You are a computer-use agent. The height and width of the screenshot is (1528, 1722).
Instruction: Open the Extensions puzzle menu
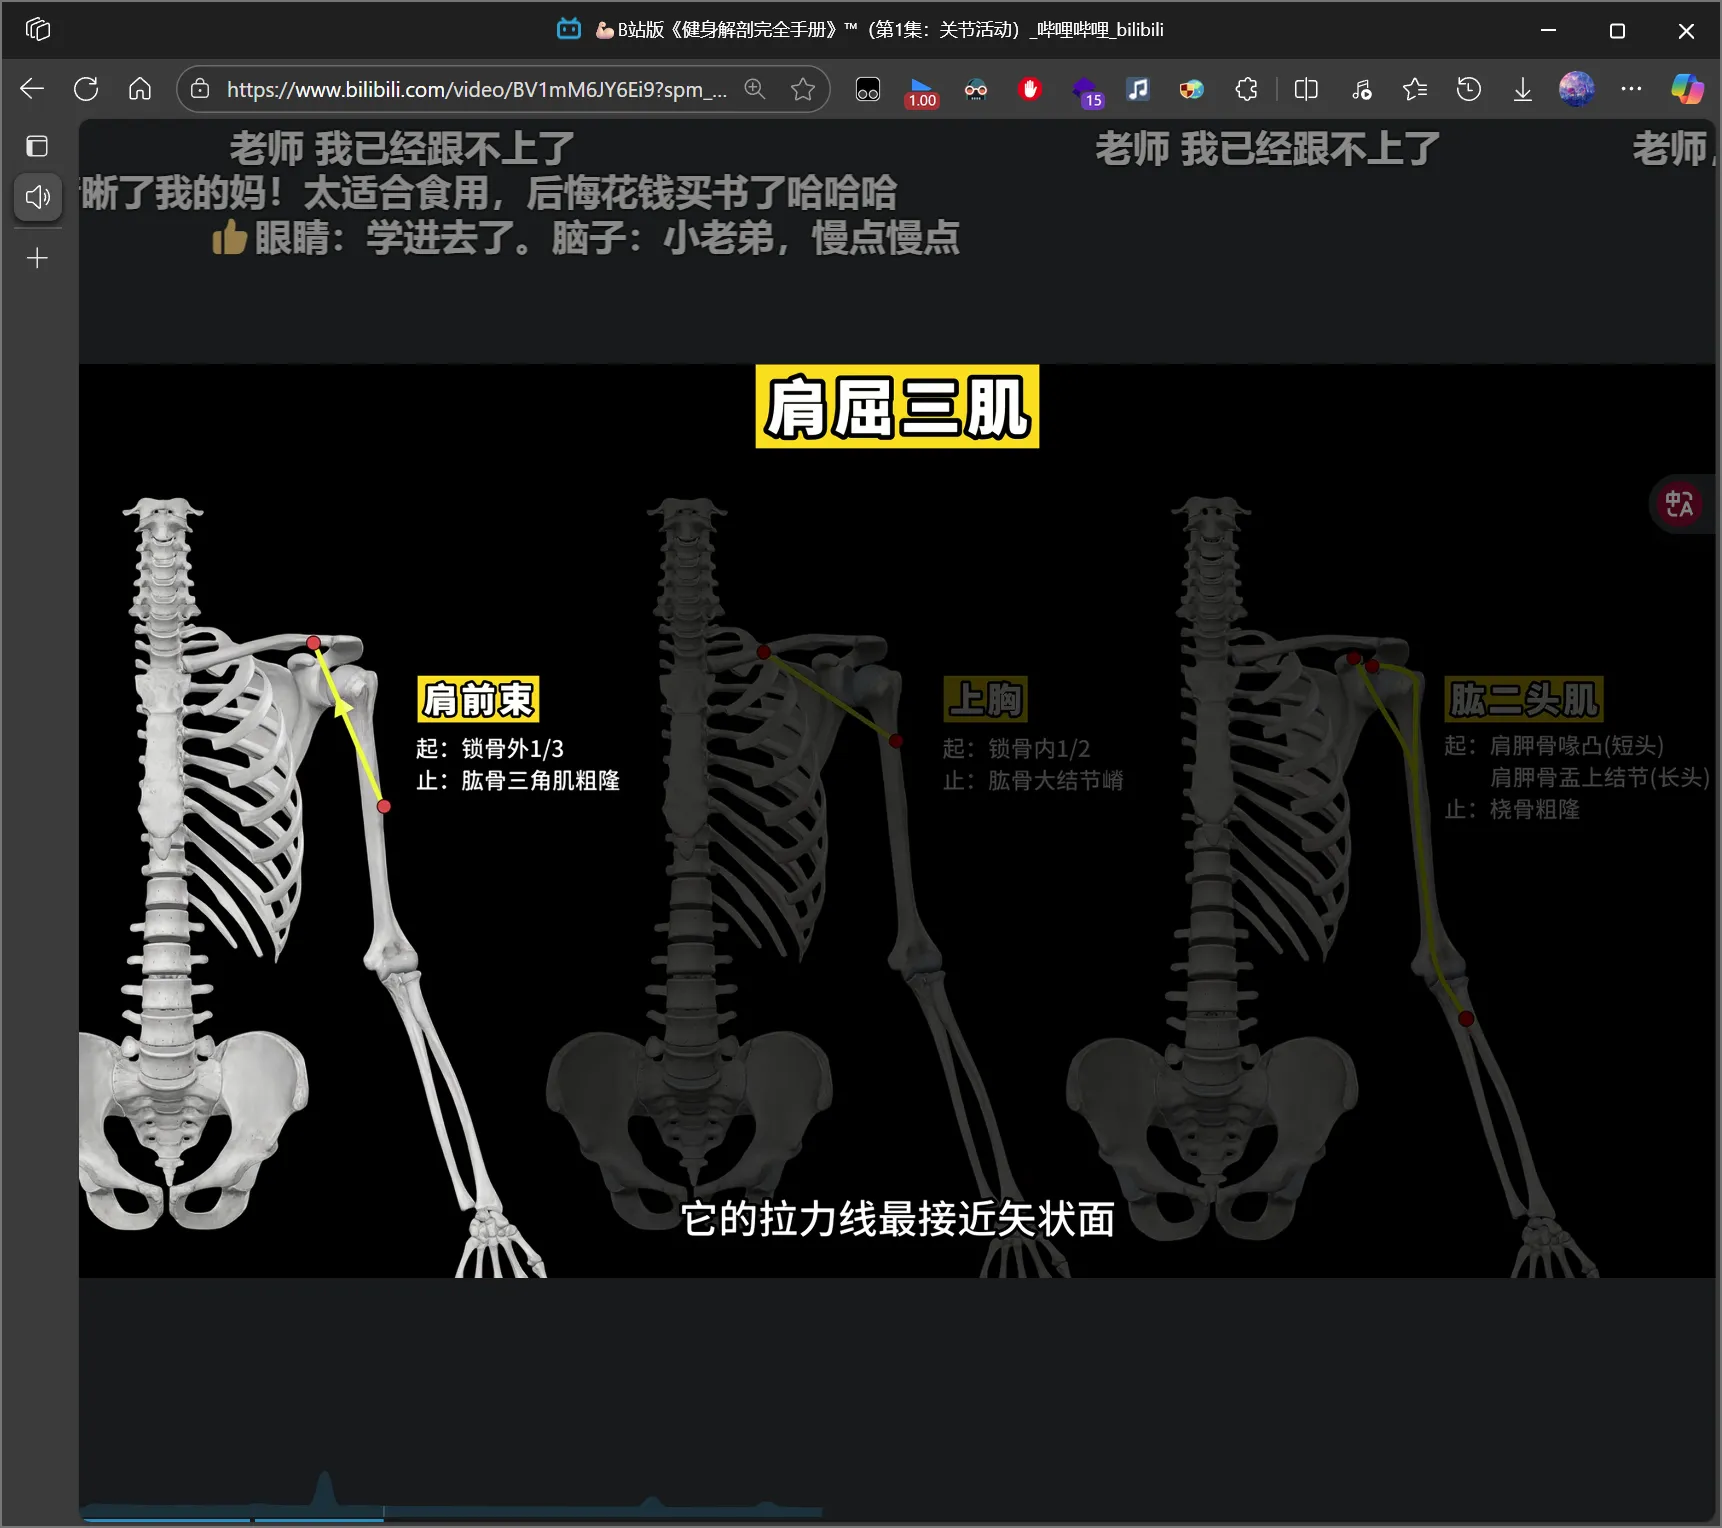(1246, 89)
